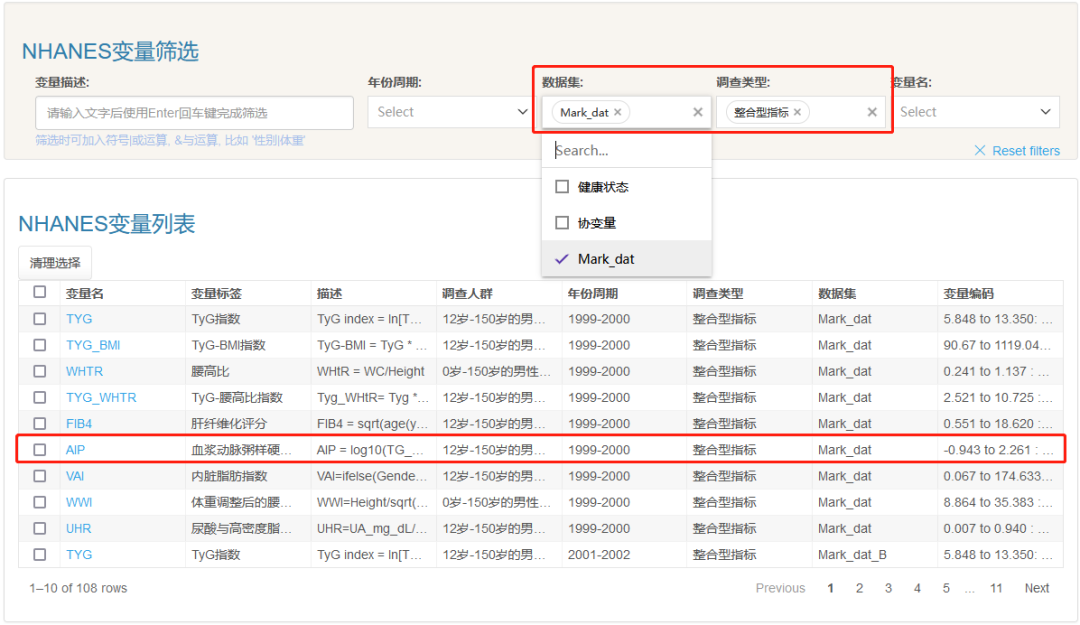The width and height of the screenshot is (1080, 625).
Task: Open the 年份周期 Select dropdown
Action: [449, 112]
